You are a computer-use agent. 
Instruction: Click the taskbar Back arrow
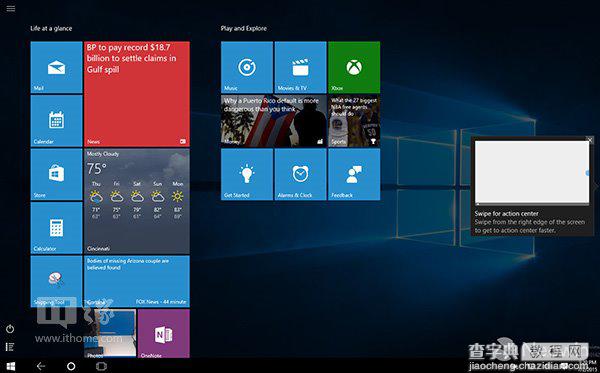point(41,366)
